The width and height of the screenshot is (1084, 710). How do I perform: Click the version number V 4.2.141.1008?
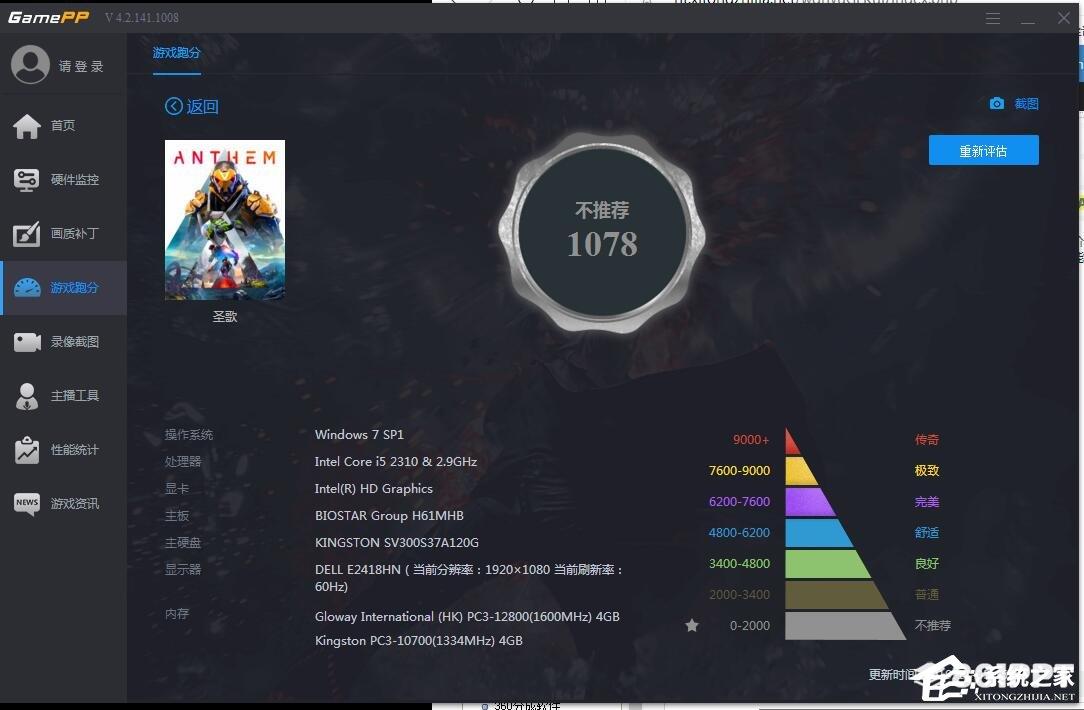pos(142,17)
